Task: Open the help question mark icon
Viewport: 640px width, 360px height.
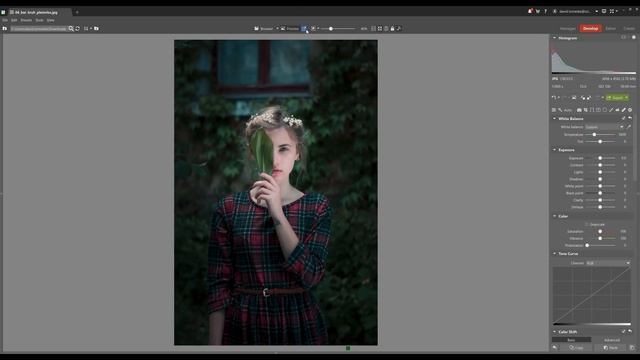Action: (x=545, y=11)
